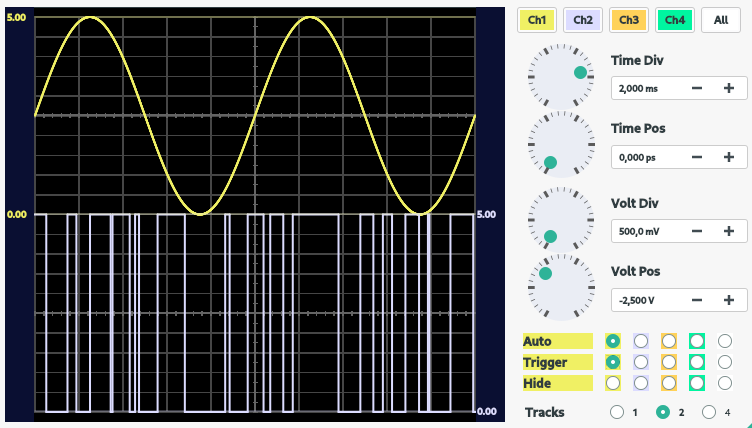Select 4 Tracks radio option
The width and height of the screenshot is (752, 428).
(x=709, y=412)
